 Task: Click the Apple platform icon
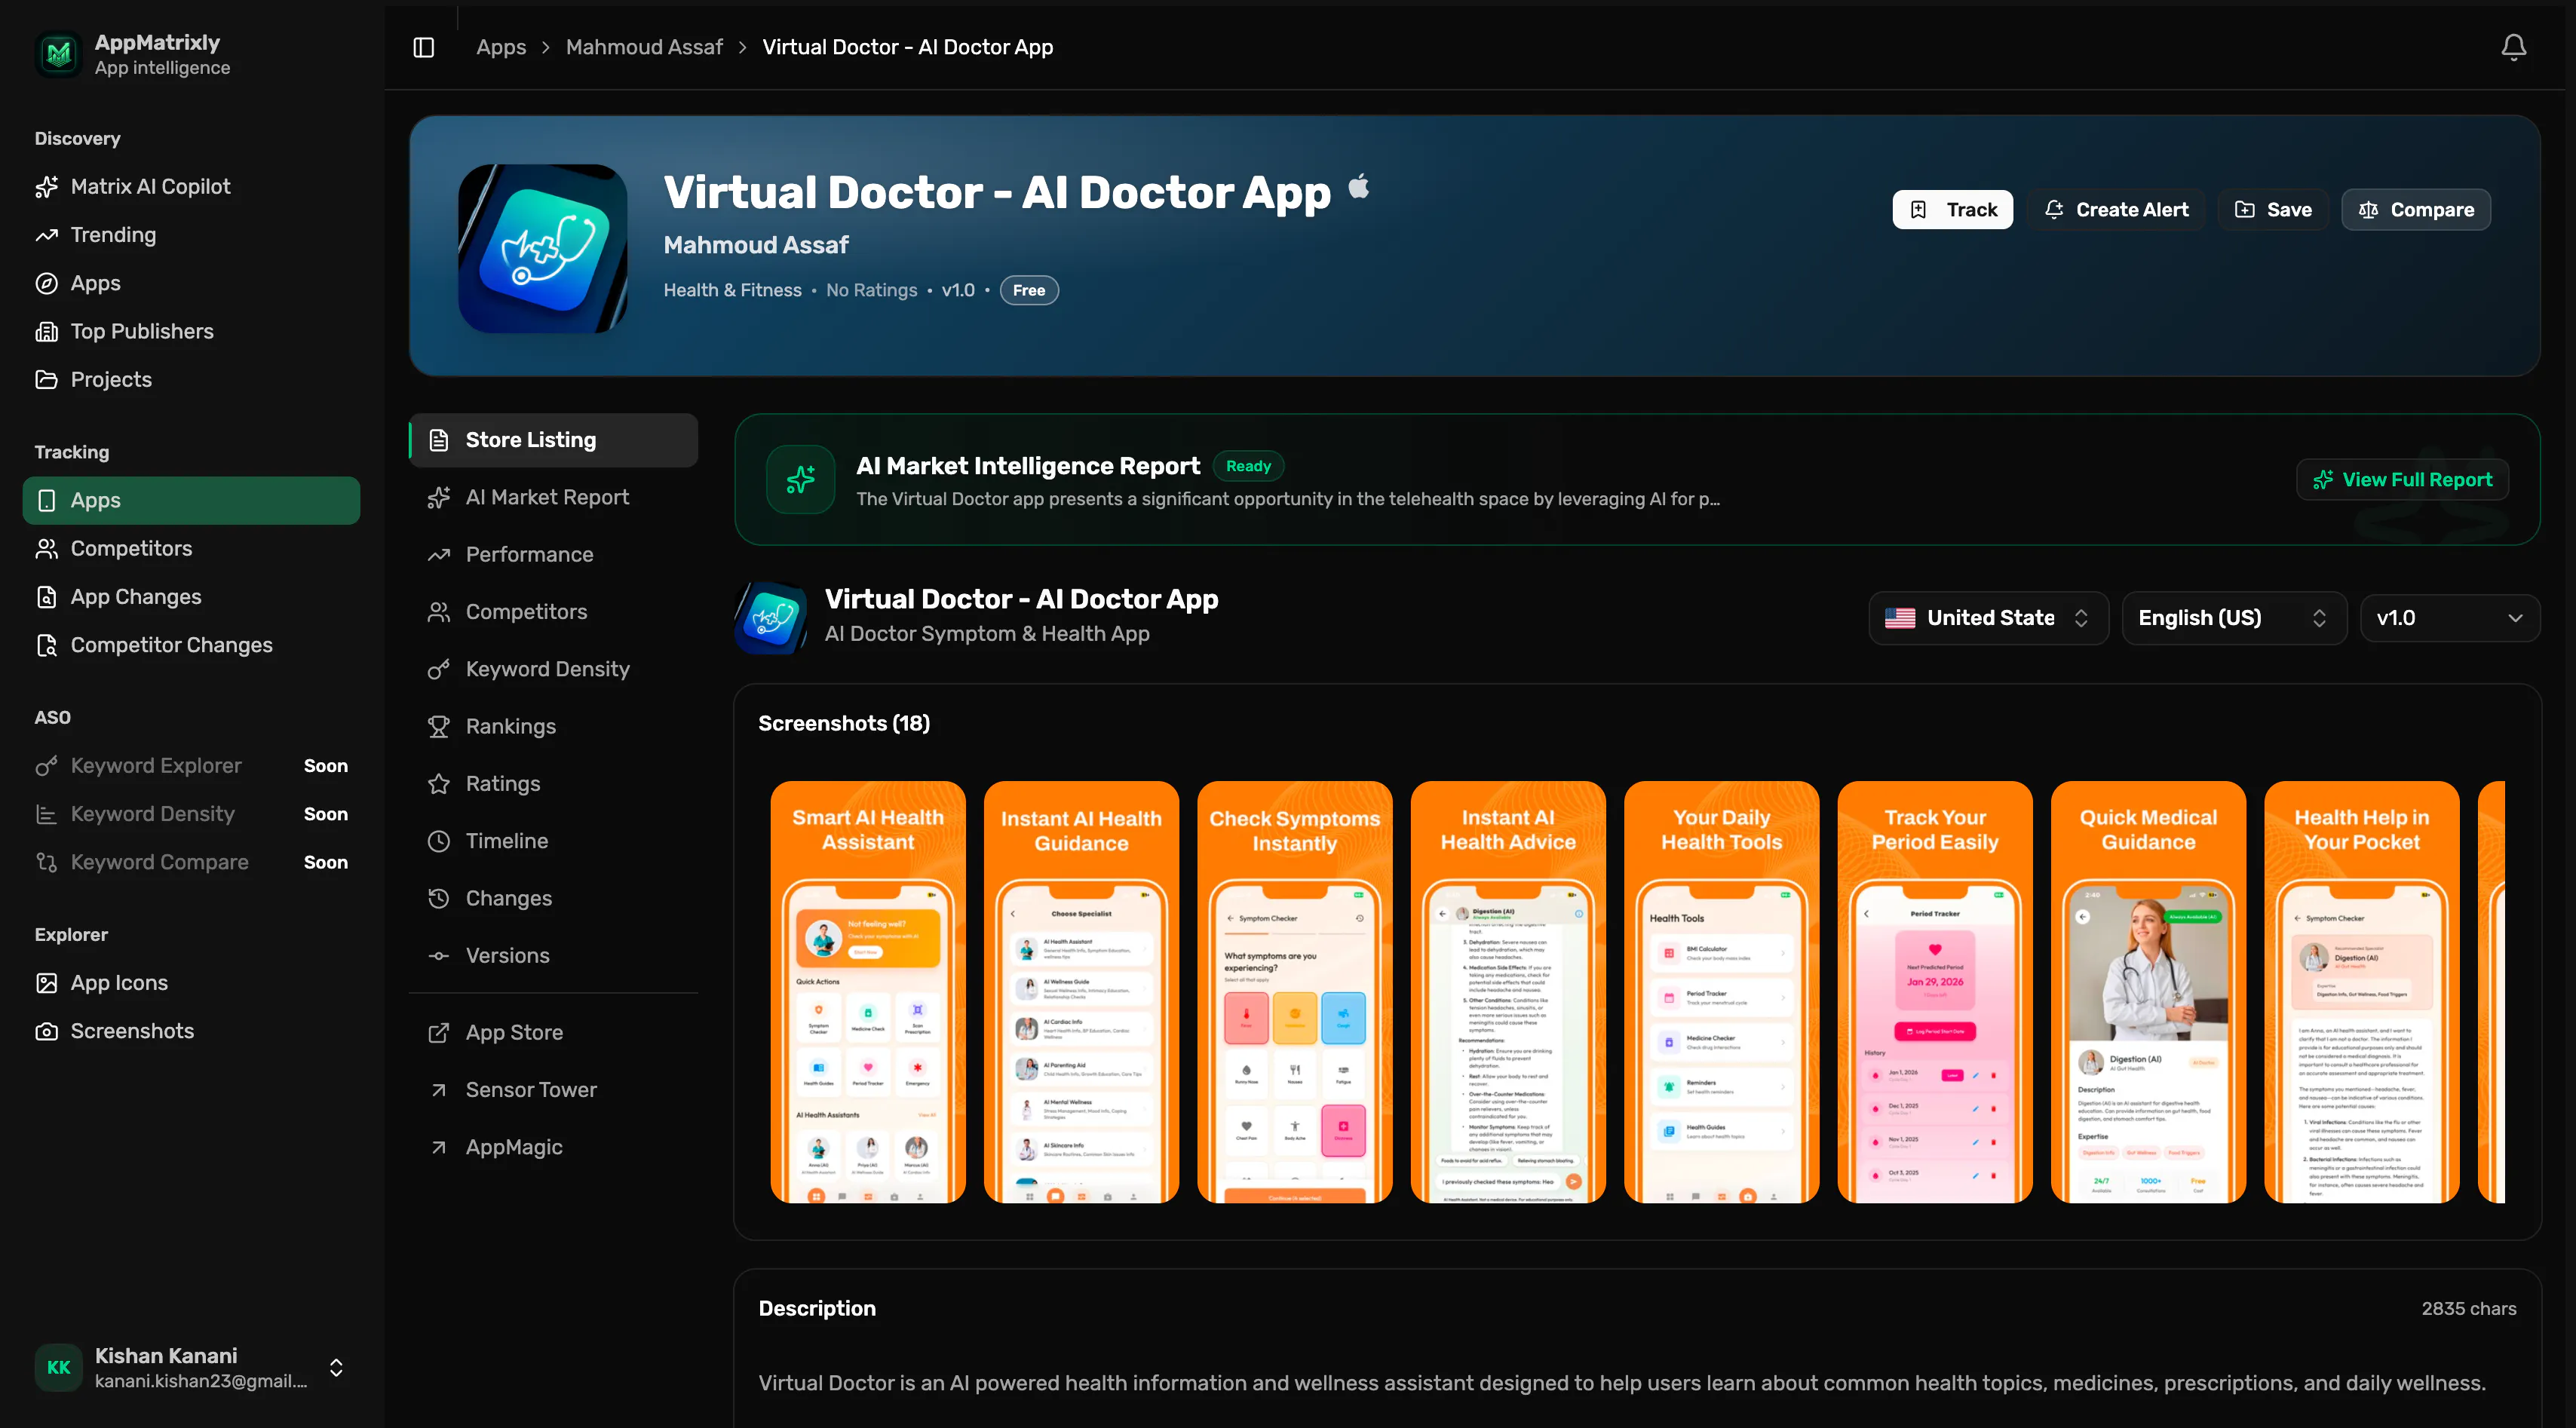(1358, 187)
